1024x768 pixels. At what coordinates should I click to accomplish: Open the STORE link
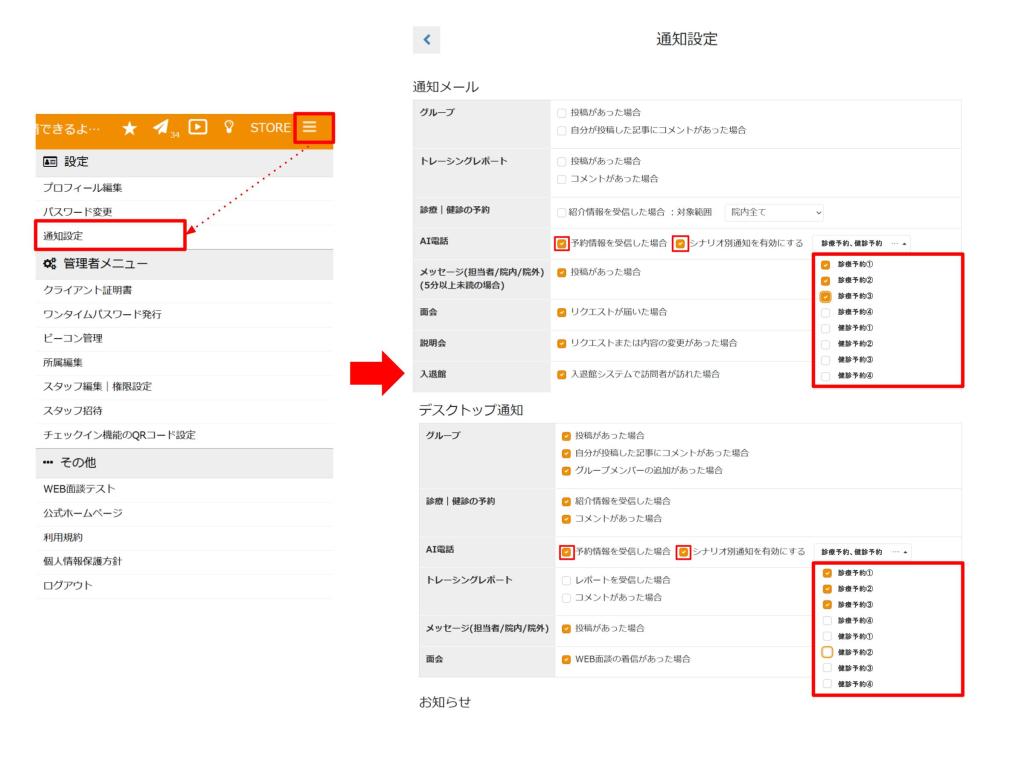pyautogui.click(x=271, y=128)
